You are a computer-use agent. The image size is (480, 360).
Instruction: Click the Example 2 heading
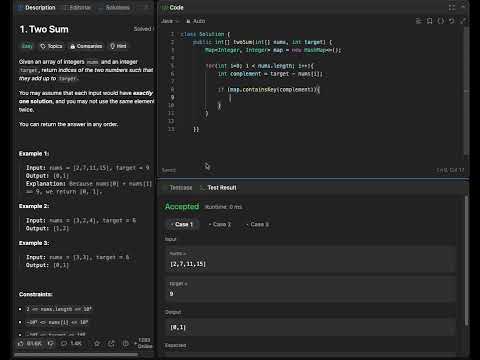(x=34, y=206)
